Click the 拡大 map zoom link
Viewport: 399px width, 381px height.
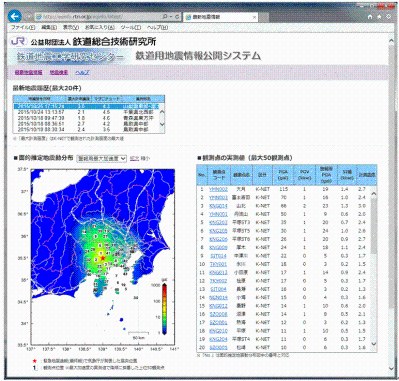[134, 158]
